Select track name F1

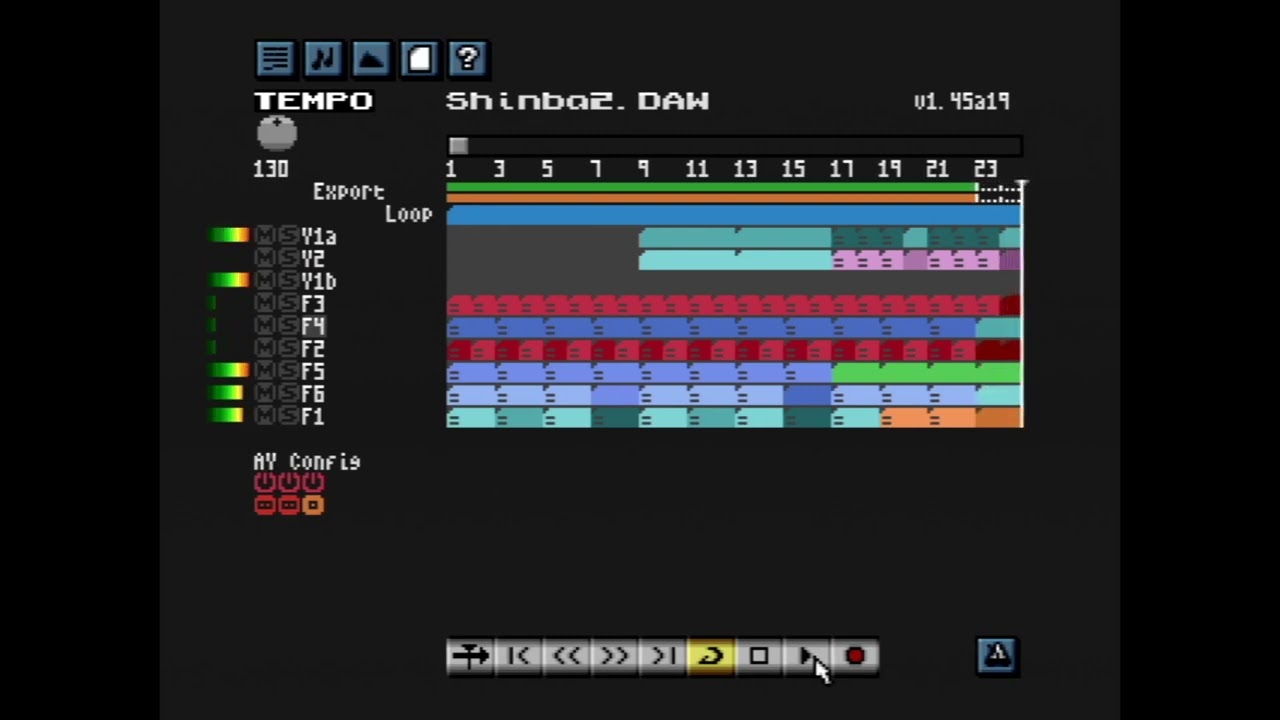pyautogui.click(x=313, y=417)
